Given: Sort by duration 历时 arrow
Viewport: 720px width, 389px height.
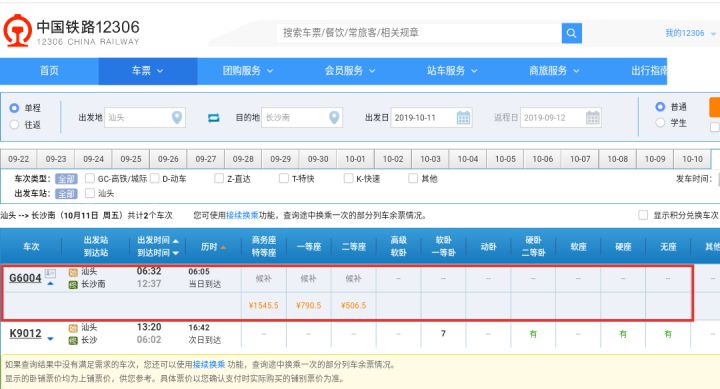Looking at the screenshot, I should point(223,247).
